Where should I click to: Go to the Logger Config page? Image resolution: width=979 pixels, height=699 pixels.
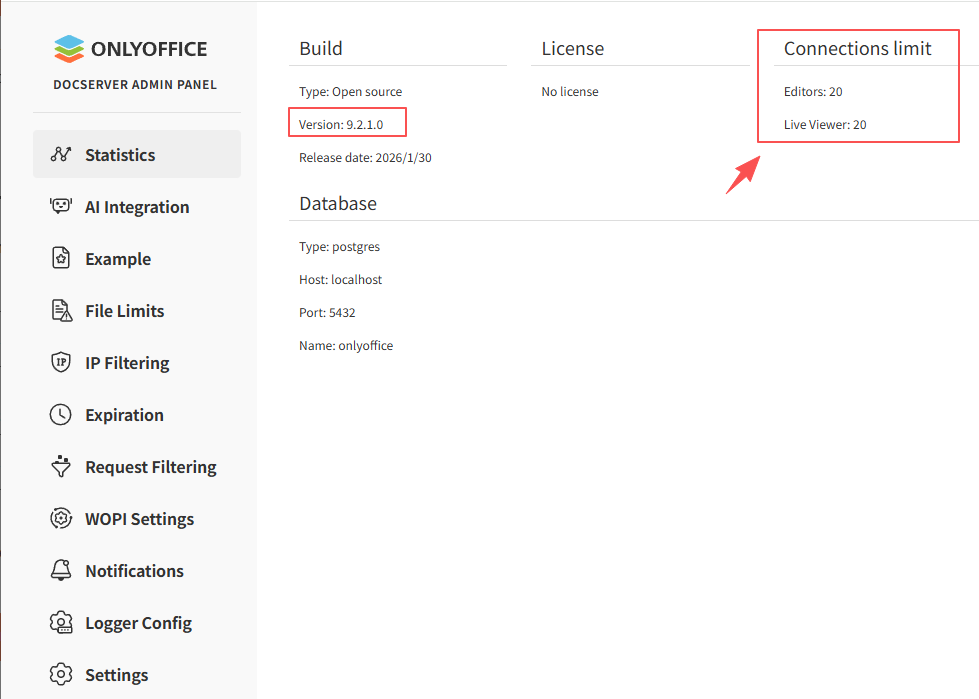pyautogui.click(x=138, y=623)
